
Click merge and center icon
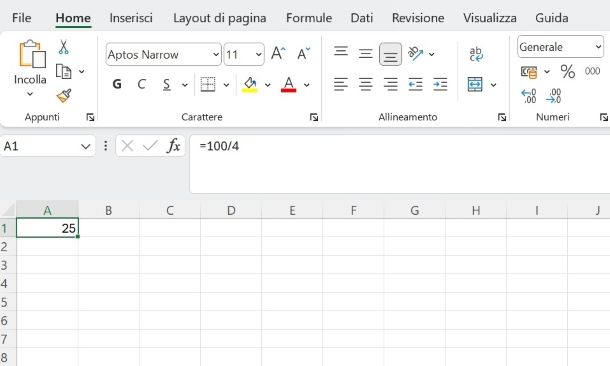(x=475, y=84)
